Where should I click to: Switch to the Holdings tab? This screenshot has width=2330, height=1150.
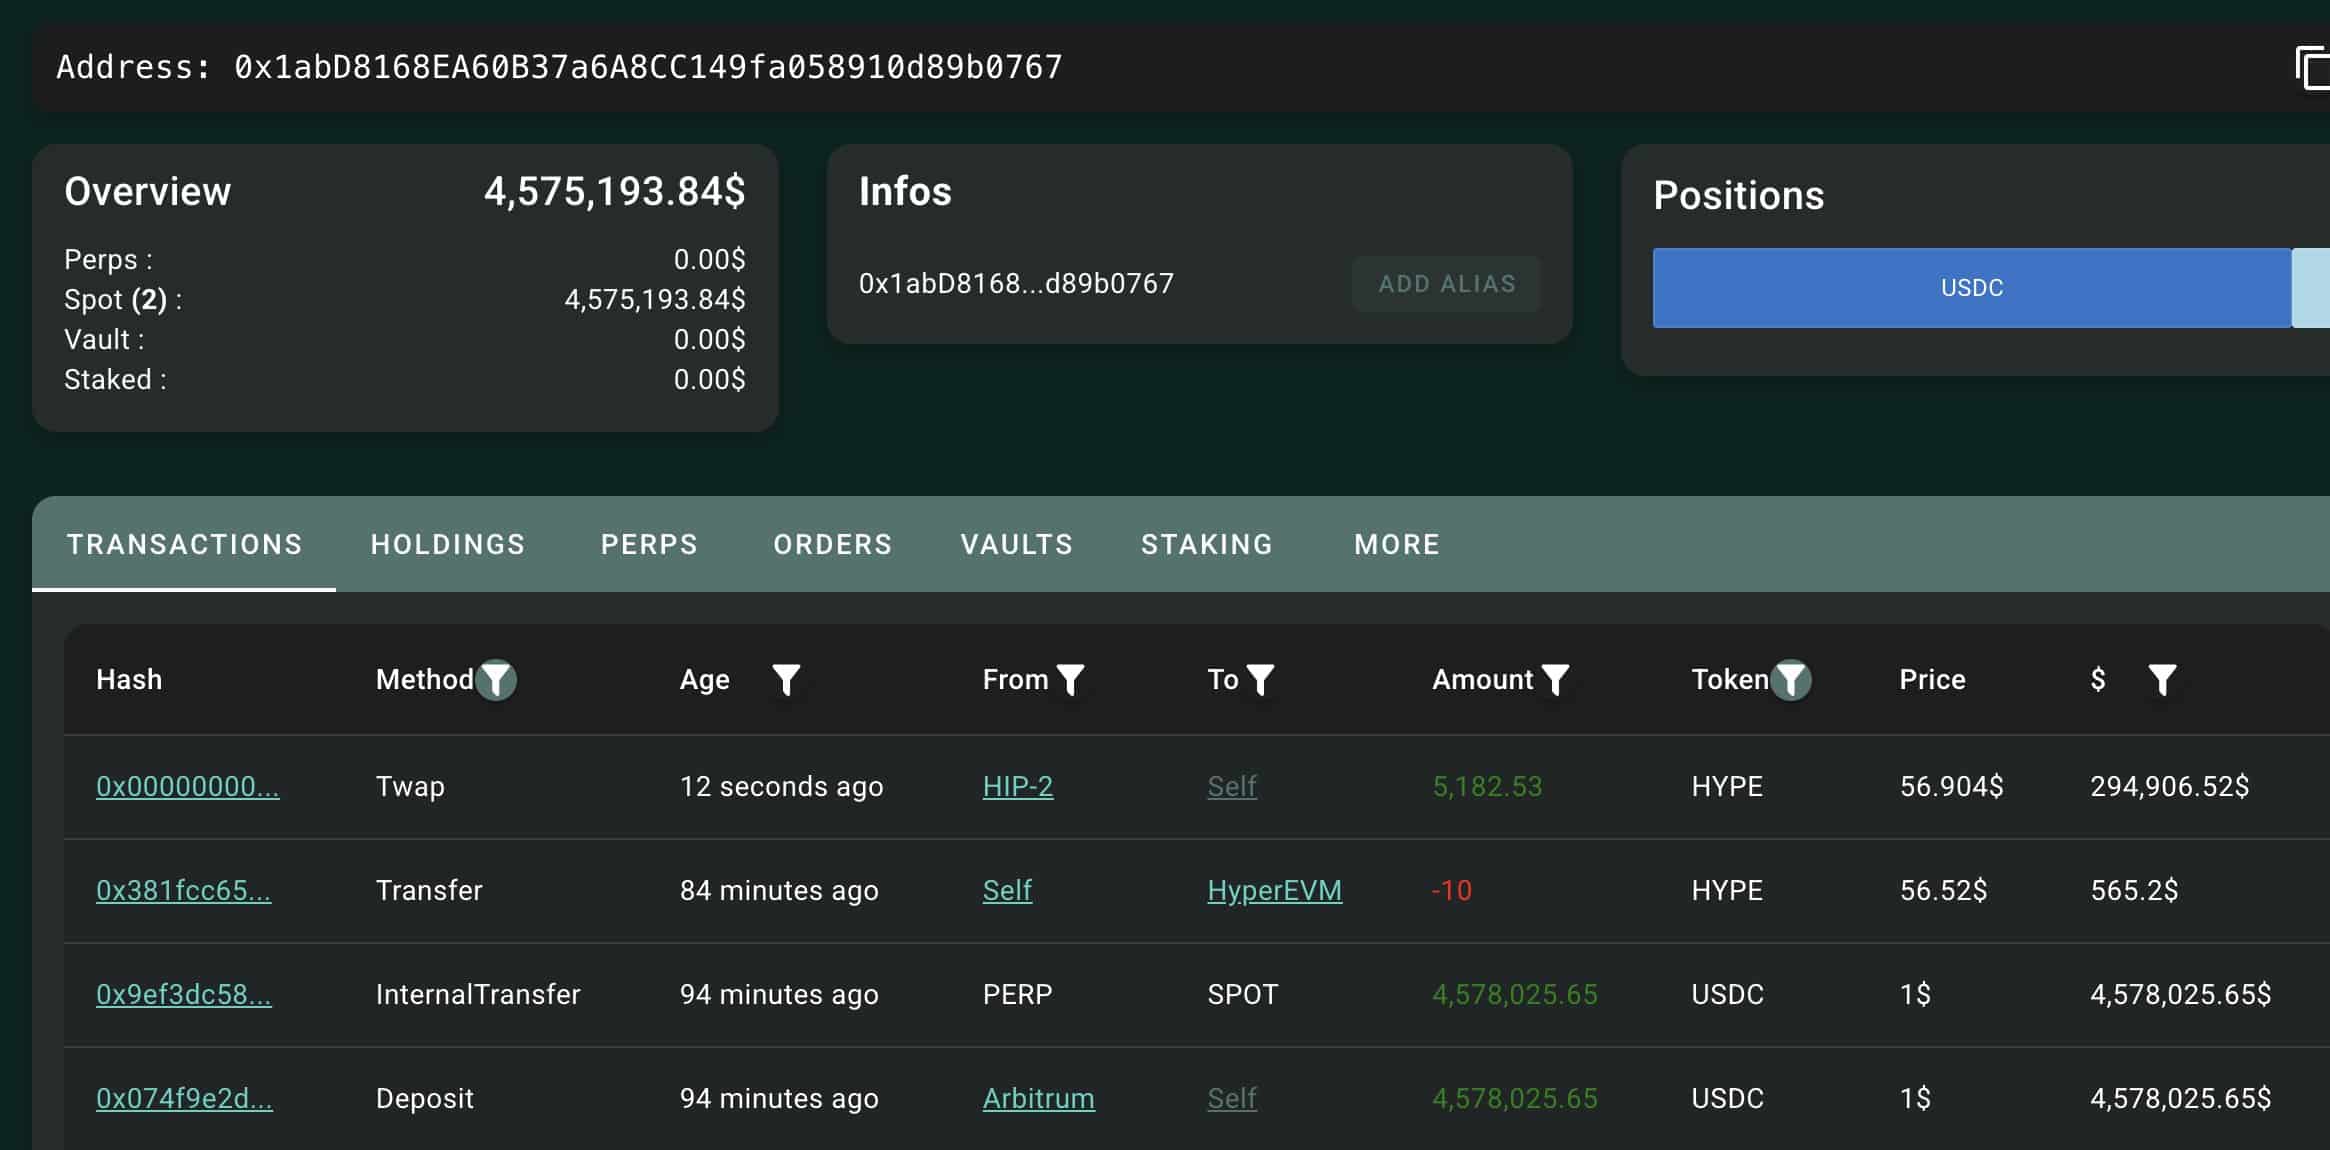tap(448, 544)
